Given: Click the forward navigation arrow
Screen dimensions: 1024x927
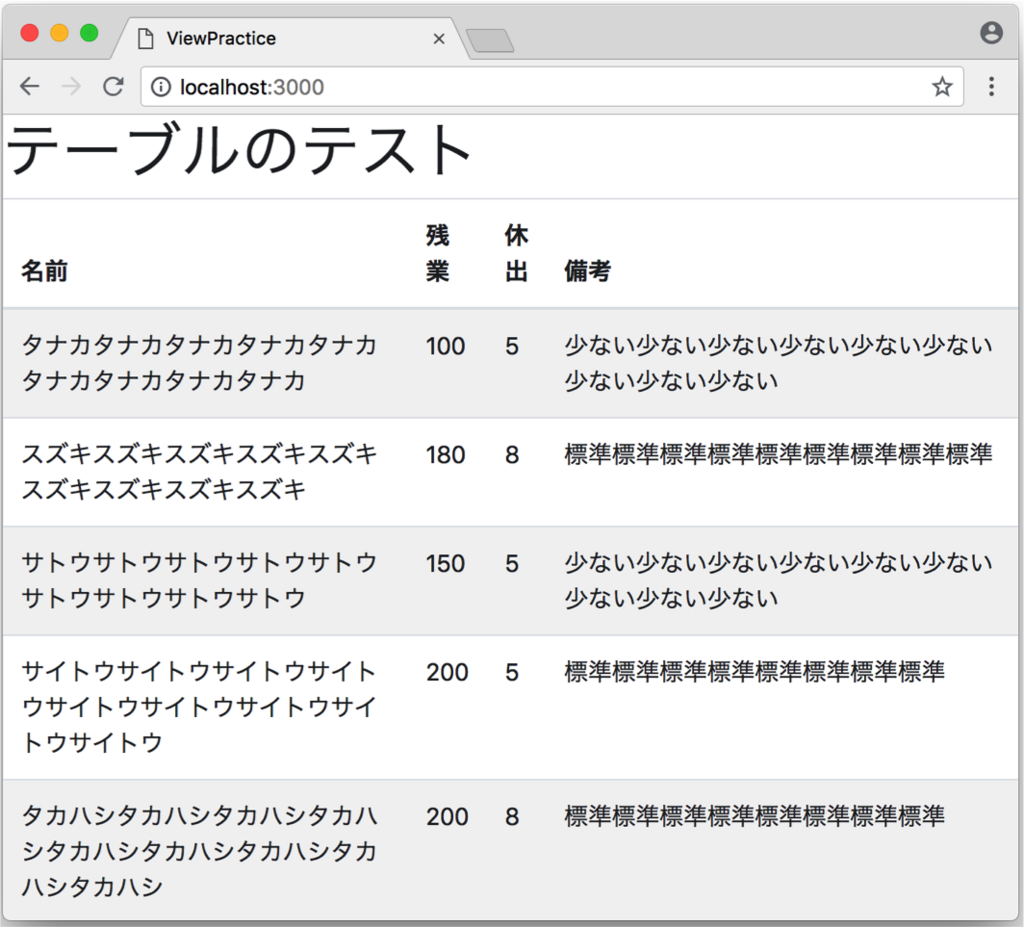Looking at the screenshot, I should pos(70,86).
